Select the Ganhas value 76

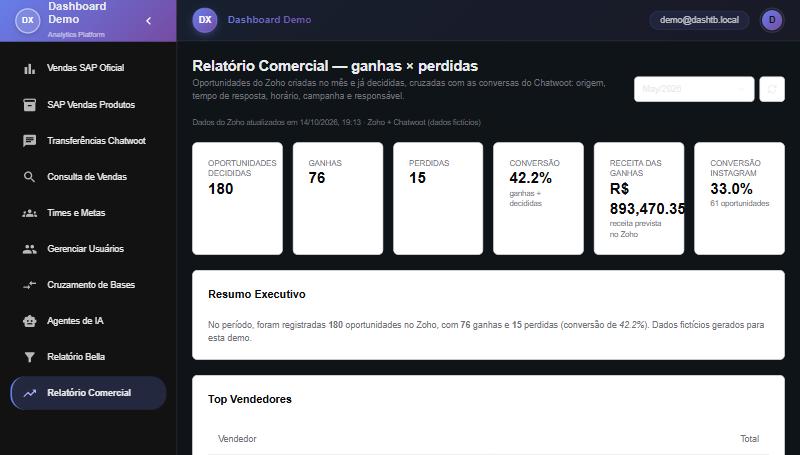pos(317,178)
